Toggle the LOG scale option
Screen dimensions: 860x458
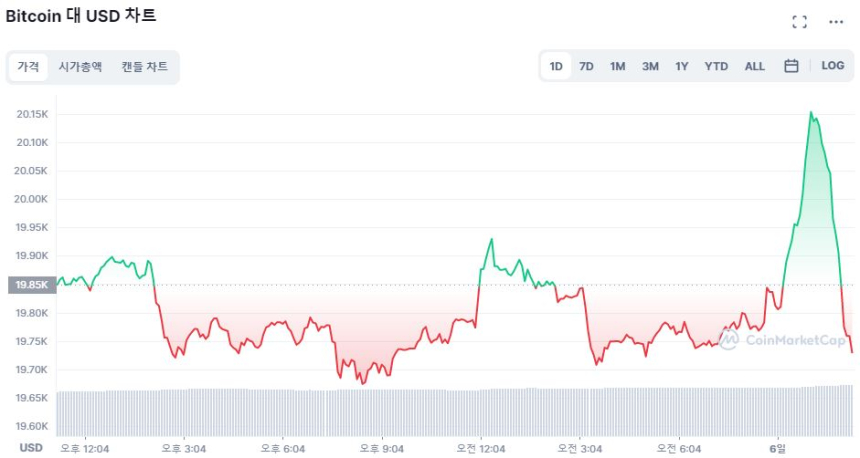pos(832,66)
